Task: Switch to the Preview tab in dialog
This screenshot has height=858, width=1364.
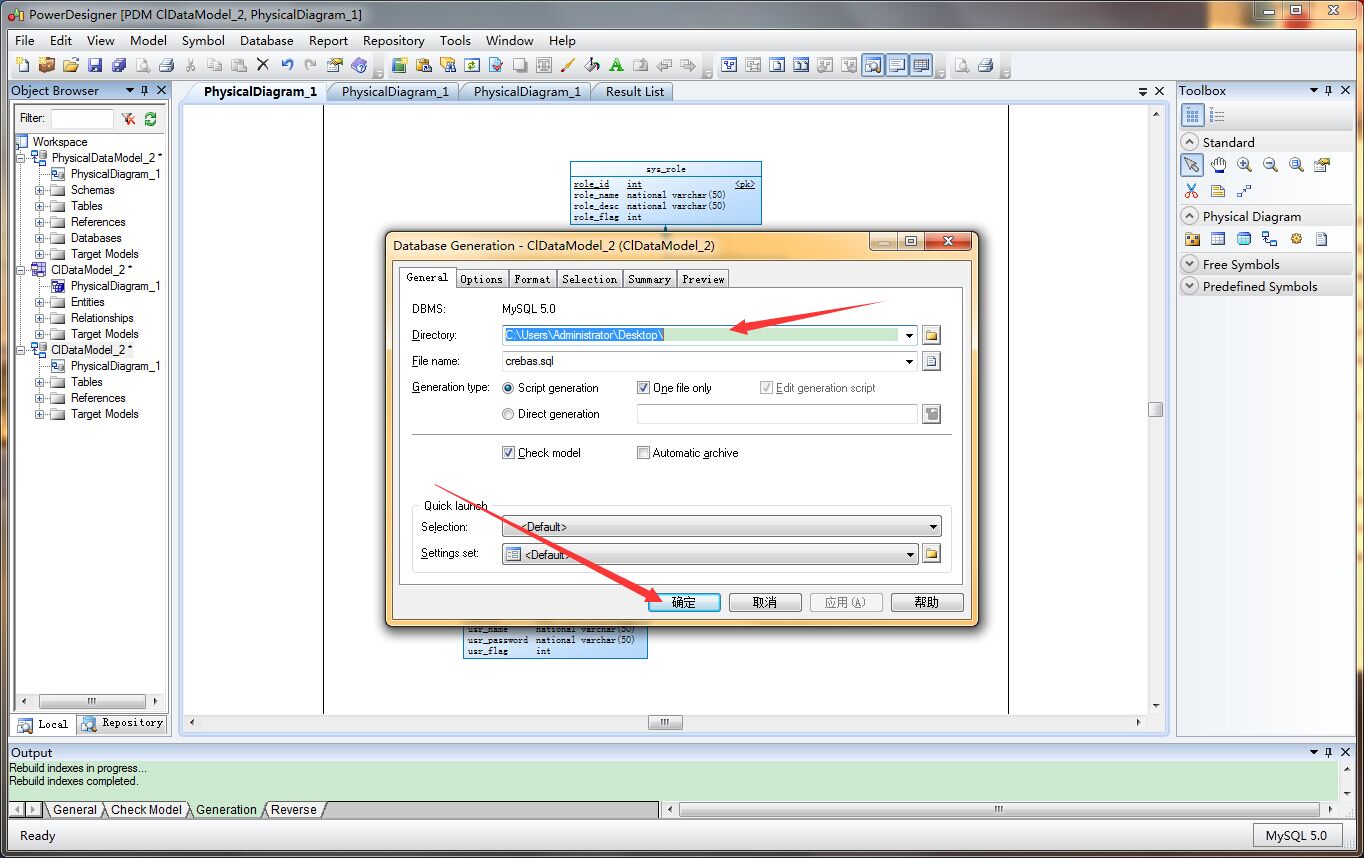Action: coord(703,279)
